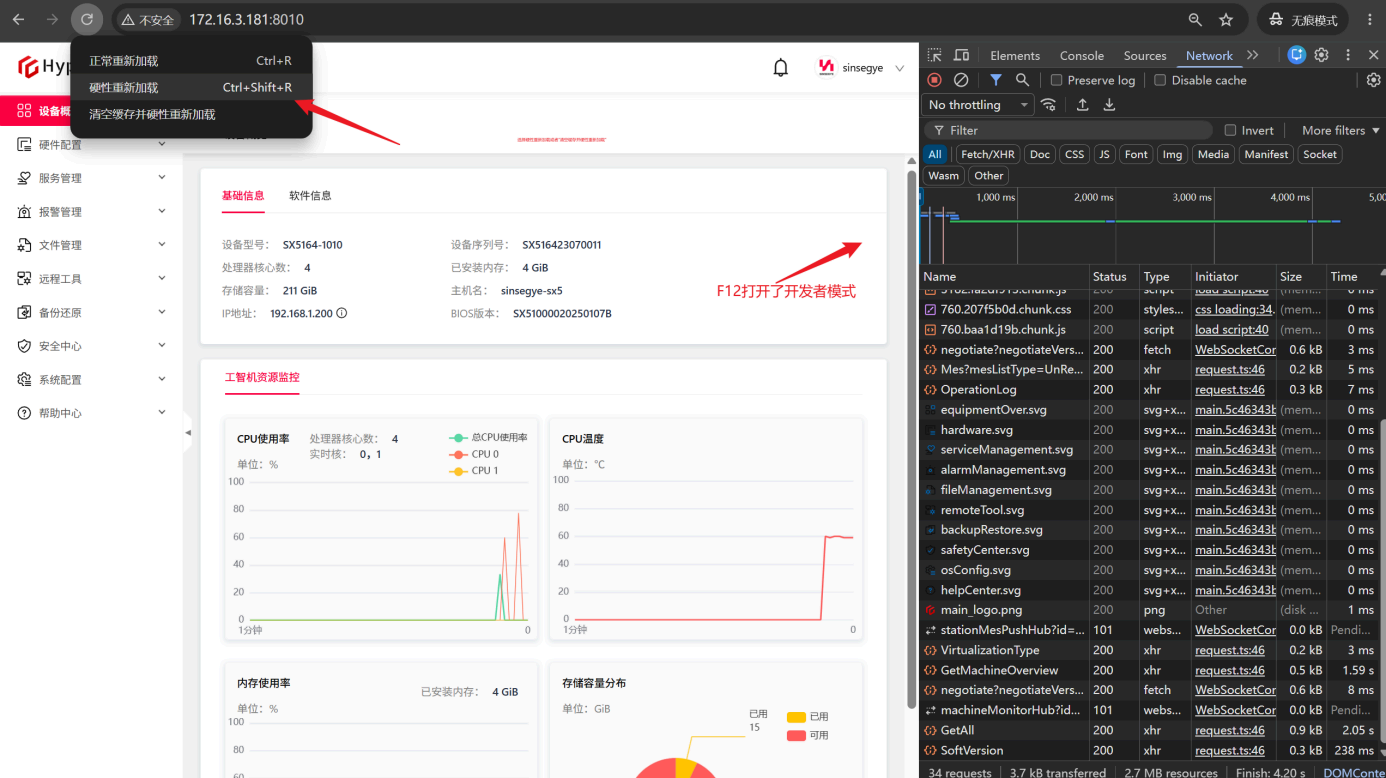Enable the Preserve log checkbox
Viewport: 1386px width, 778px height.
(x=1056, y=80)
